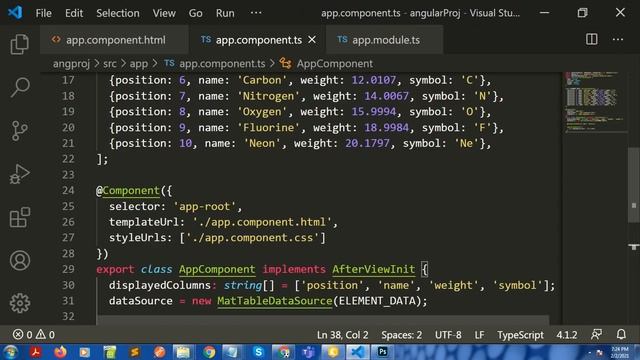Open the Edit menu
Screen dimensions: 640x360
click(x=74, y=13)
